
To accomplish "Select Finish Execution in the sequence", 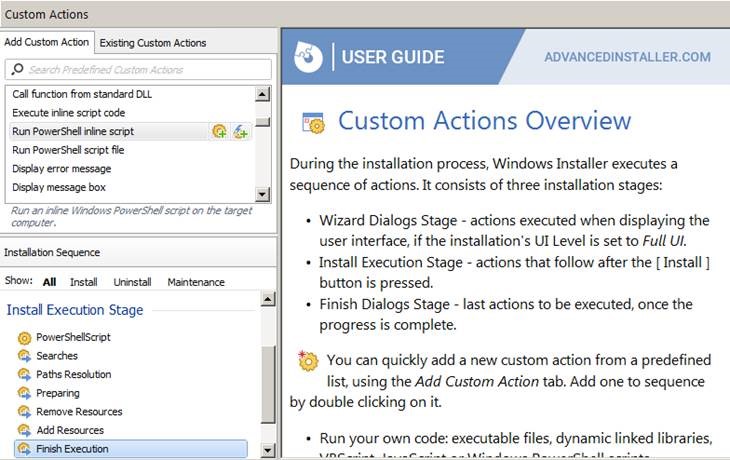I will pyautogui.click(x=72, y=449).
